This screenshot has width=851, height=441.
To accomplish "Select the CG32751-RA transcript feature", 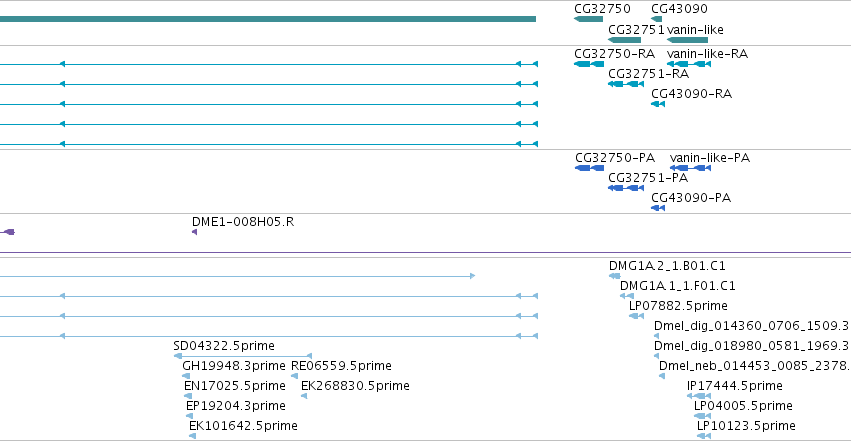I will 626,84.
